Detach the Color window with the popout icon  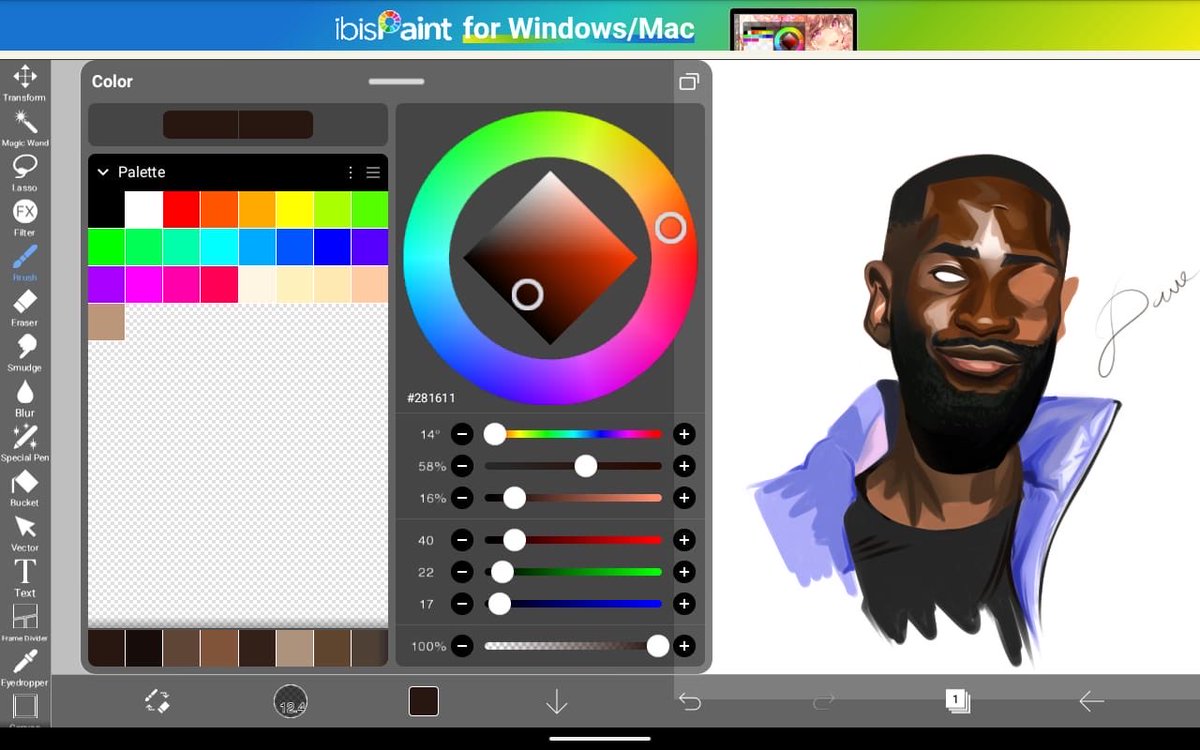click(x=688, y=82)
